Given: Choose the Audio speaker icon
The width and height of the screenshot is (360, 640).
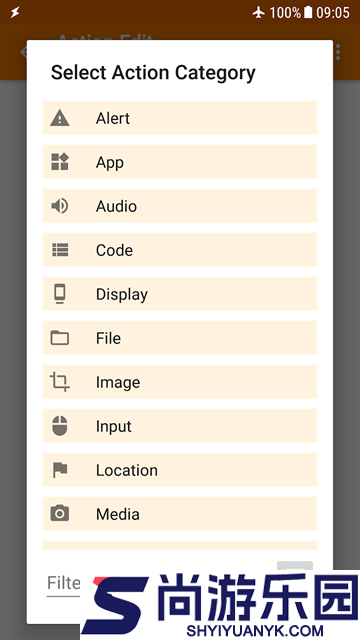Looking at the screenshot, I should [60, 206].
